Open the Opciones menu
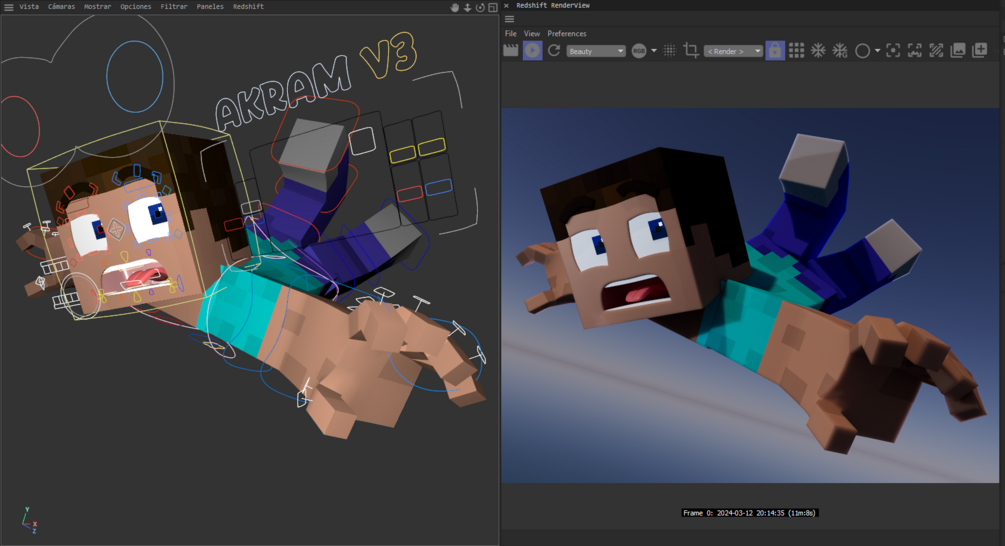 (x=136, y=6)
